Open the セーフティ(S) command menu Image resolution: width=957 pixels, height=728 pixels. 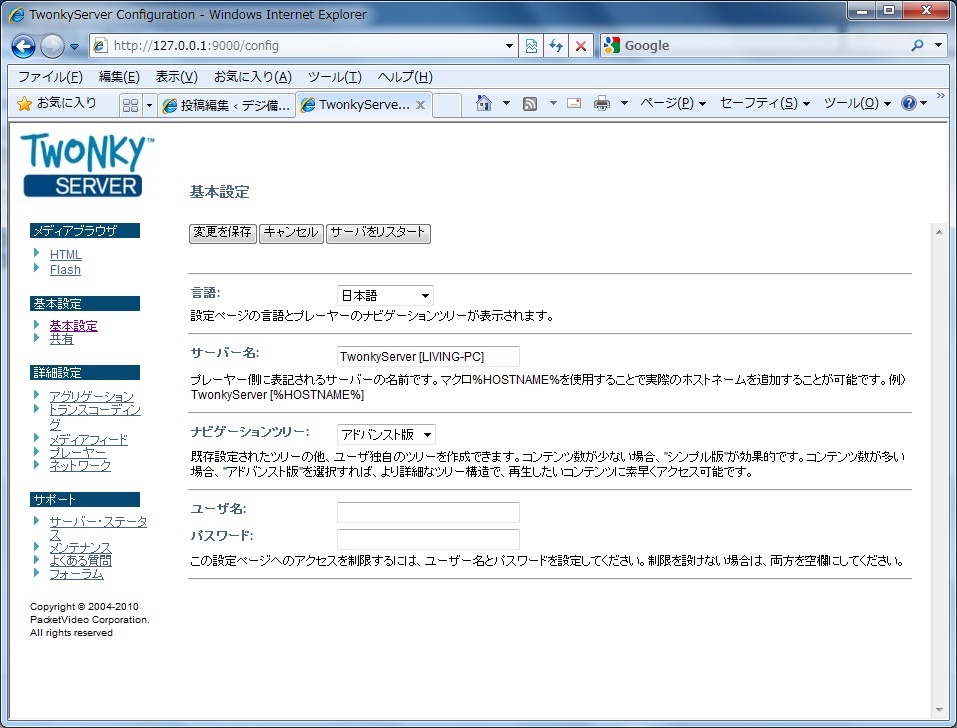click(x=765, y=103)
